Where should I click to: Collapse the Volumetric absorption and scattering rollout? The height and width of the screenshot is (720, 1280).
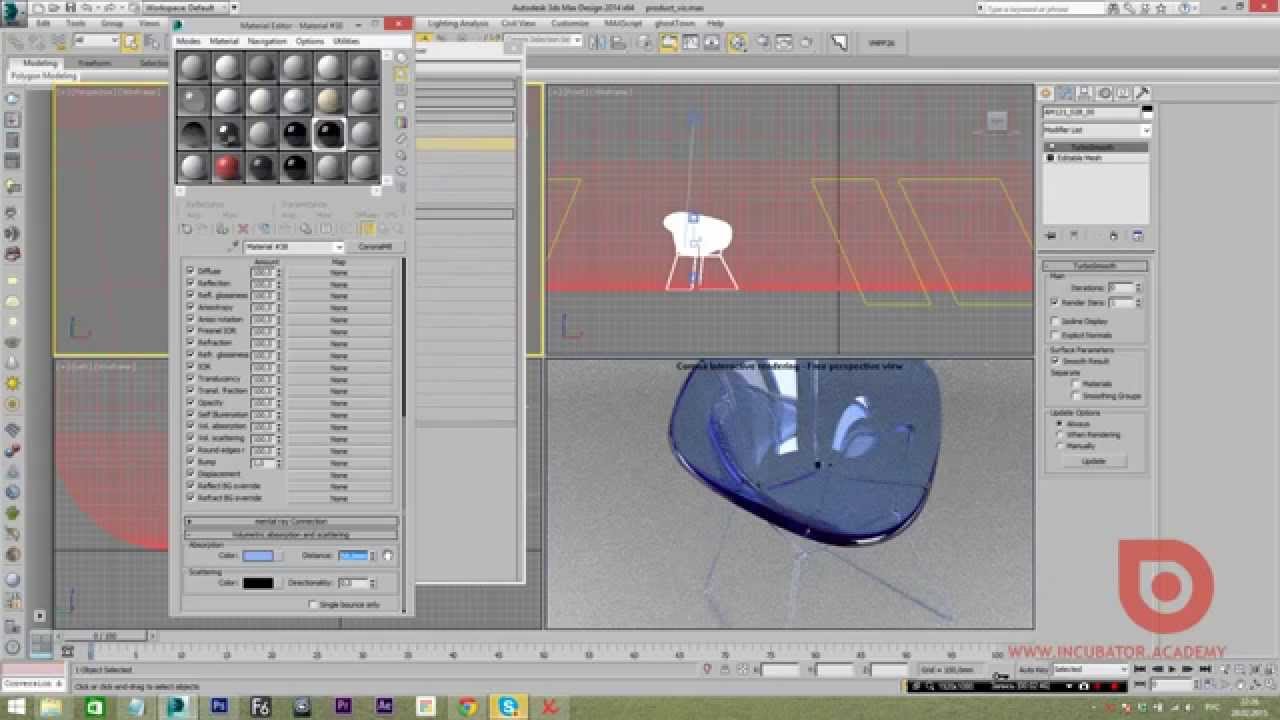tap(291, 535)
